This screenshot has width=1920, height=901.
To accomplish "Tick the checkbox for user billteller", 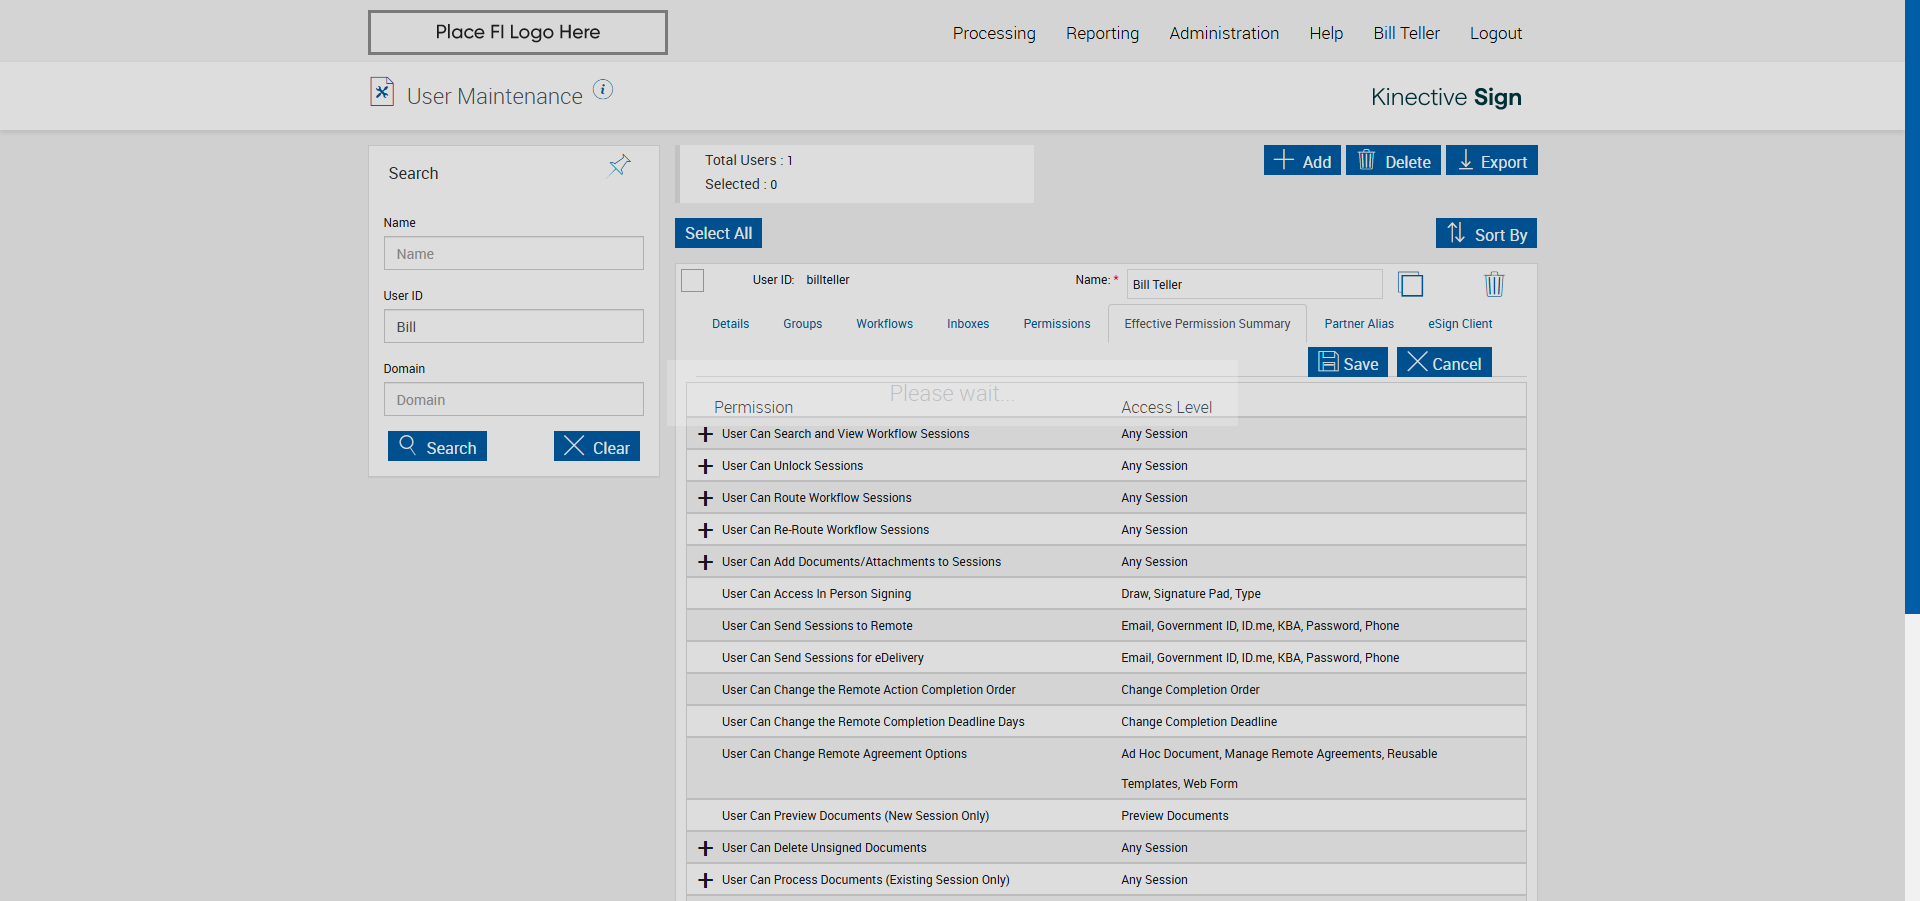I will point(693,281).
